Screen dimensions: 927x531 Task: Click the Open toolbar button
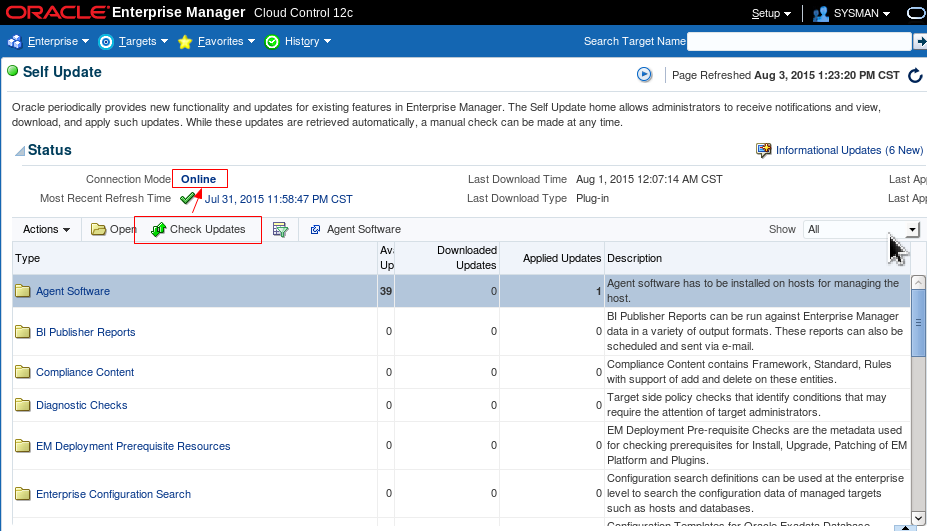(114, 229)
